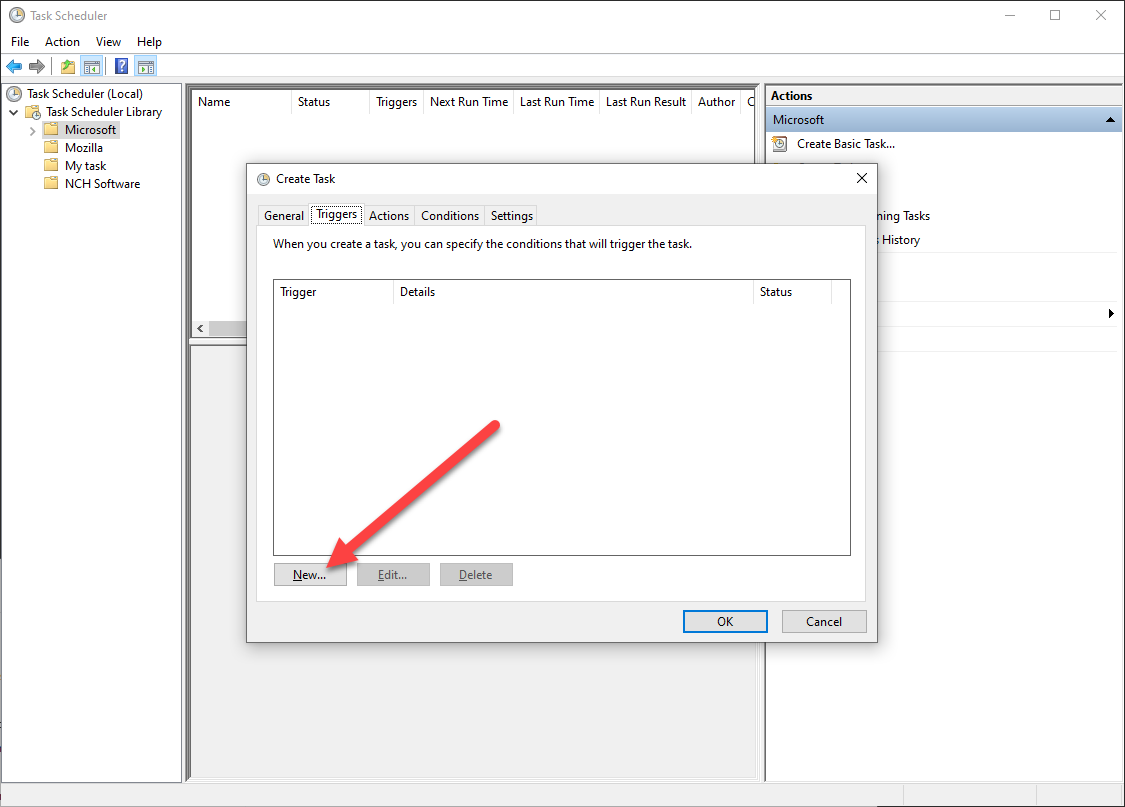Collapse the Microsoft section in Actions pane

[1110, 120]
